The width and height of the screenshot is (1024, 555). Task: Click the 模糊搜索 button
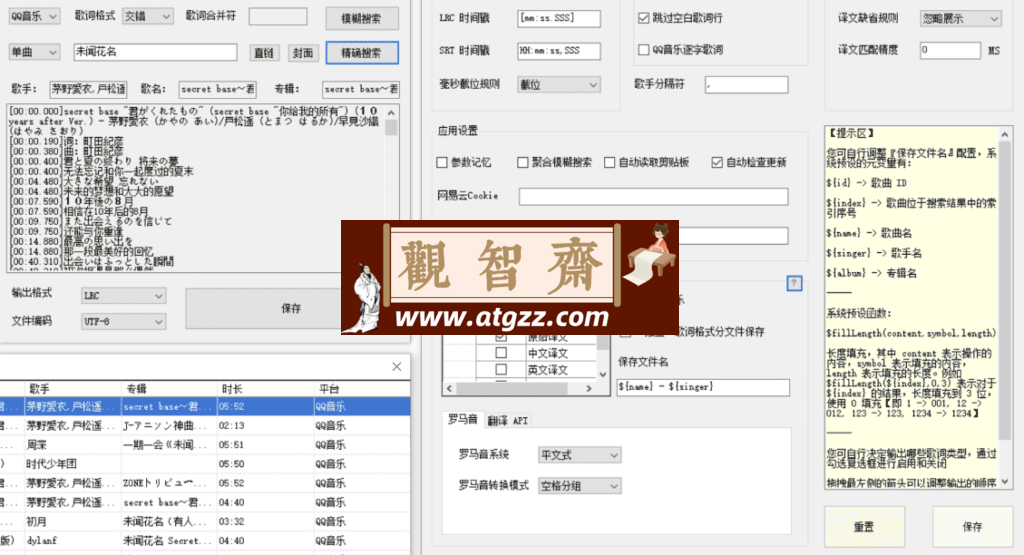[x=362, y=18]
